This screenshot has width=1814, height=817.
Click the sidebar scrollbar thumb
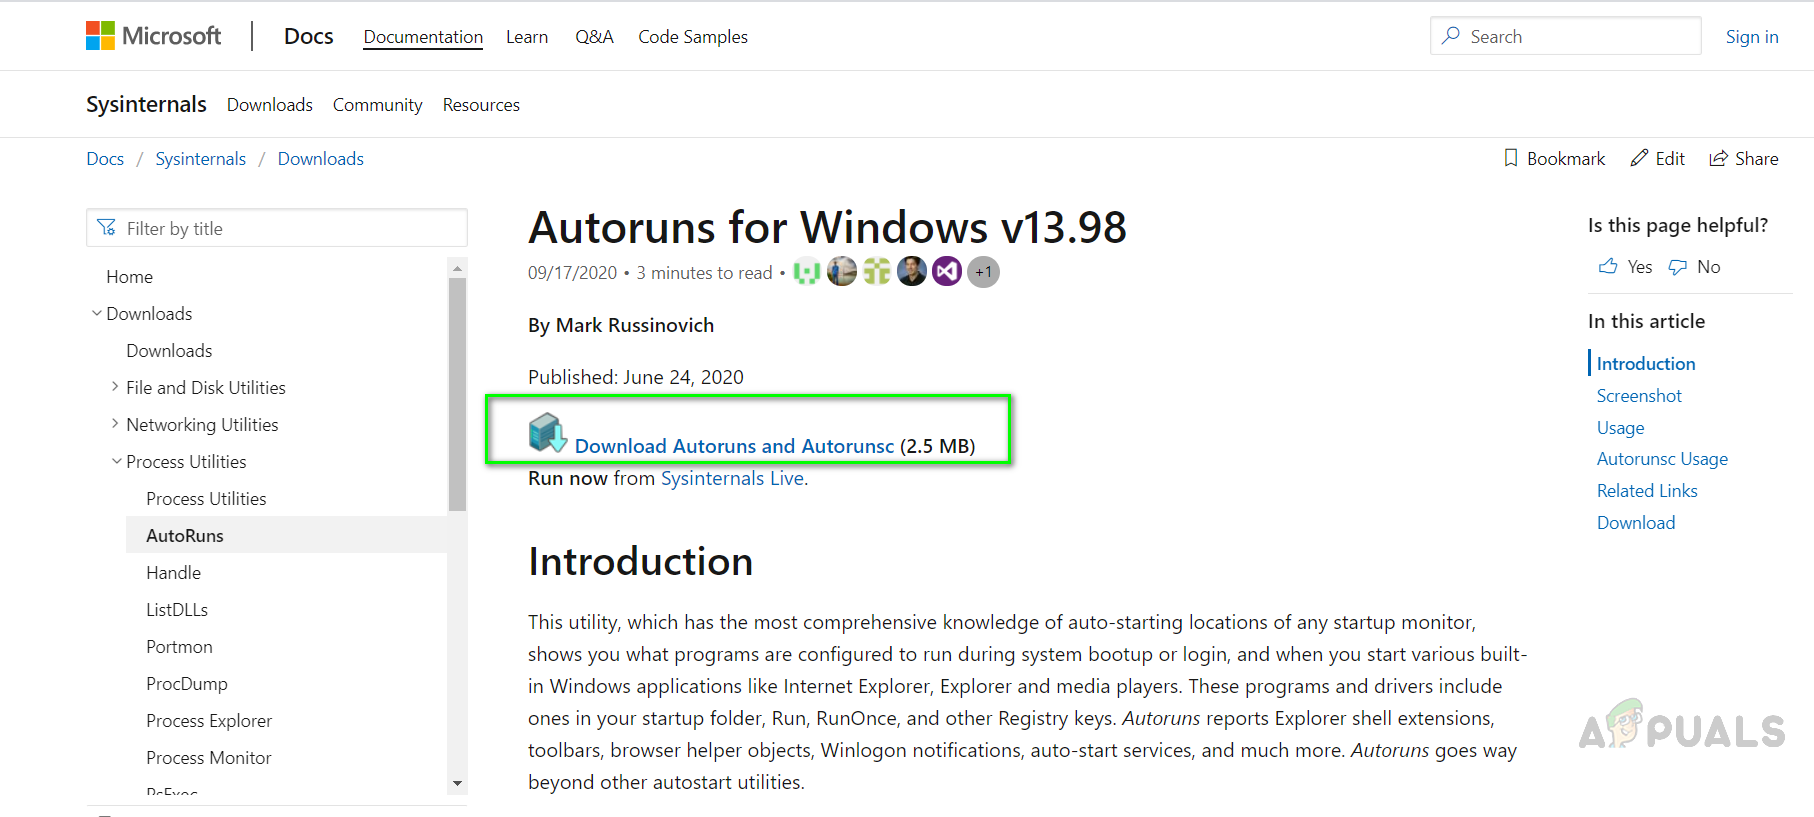pyautogui.click(x=457, y=394)
